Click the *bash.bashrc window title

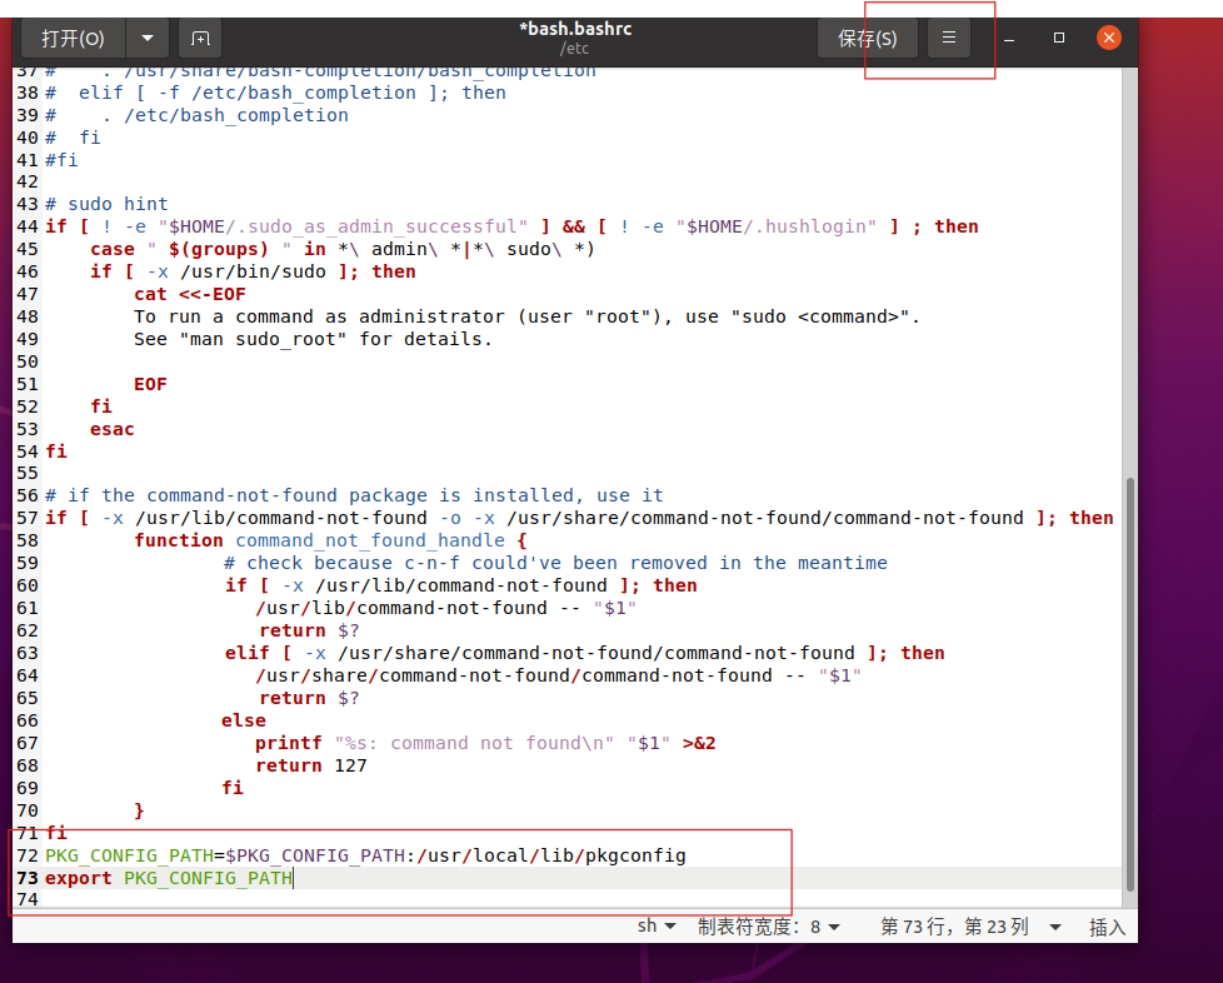click(x=575, y=29)
